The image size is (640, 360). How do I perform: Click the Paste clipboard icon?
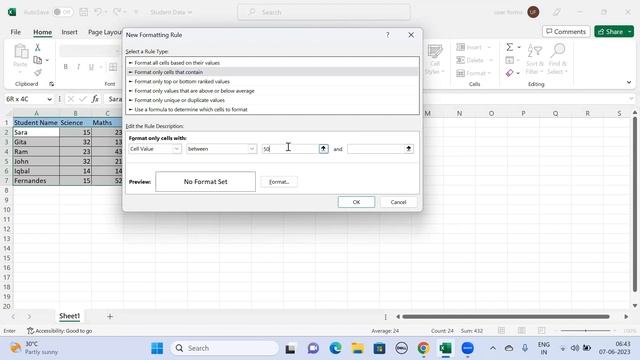(20, 52)
